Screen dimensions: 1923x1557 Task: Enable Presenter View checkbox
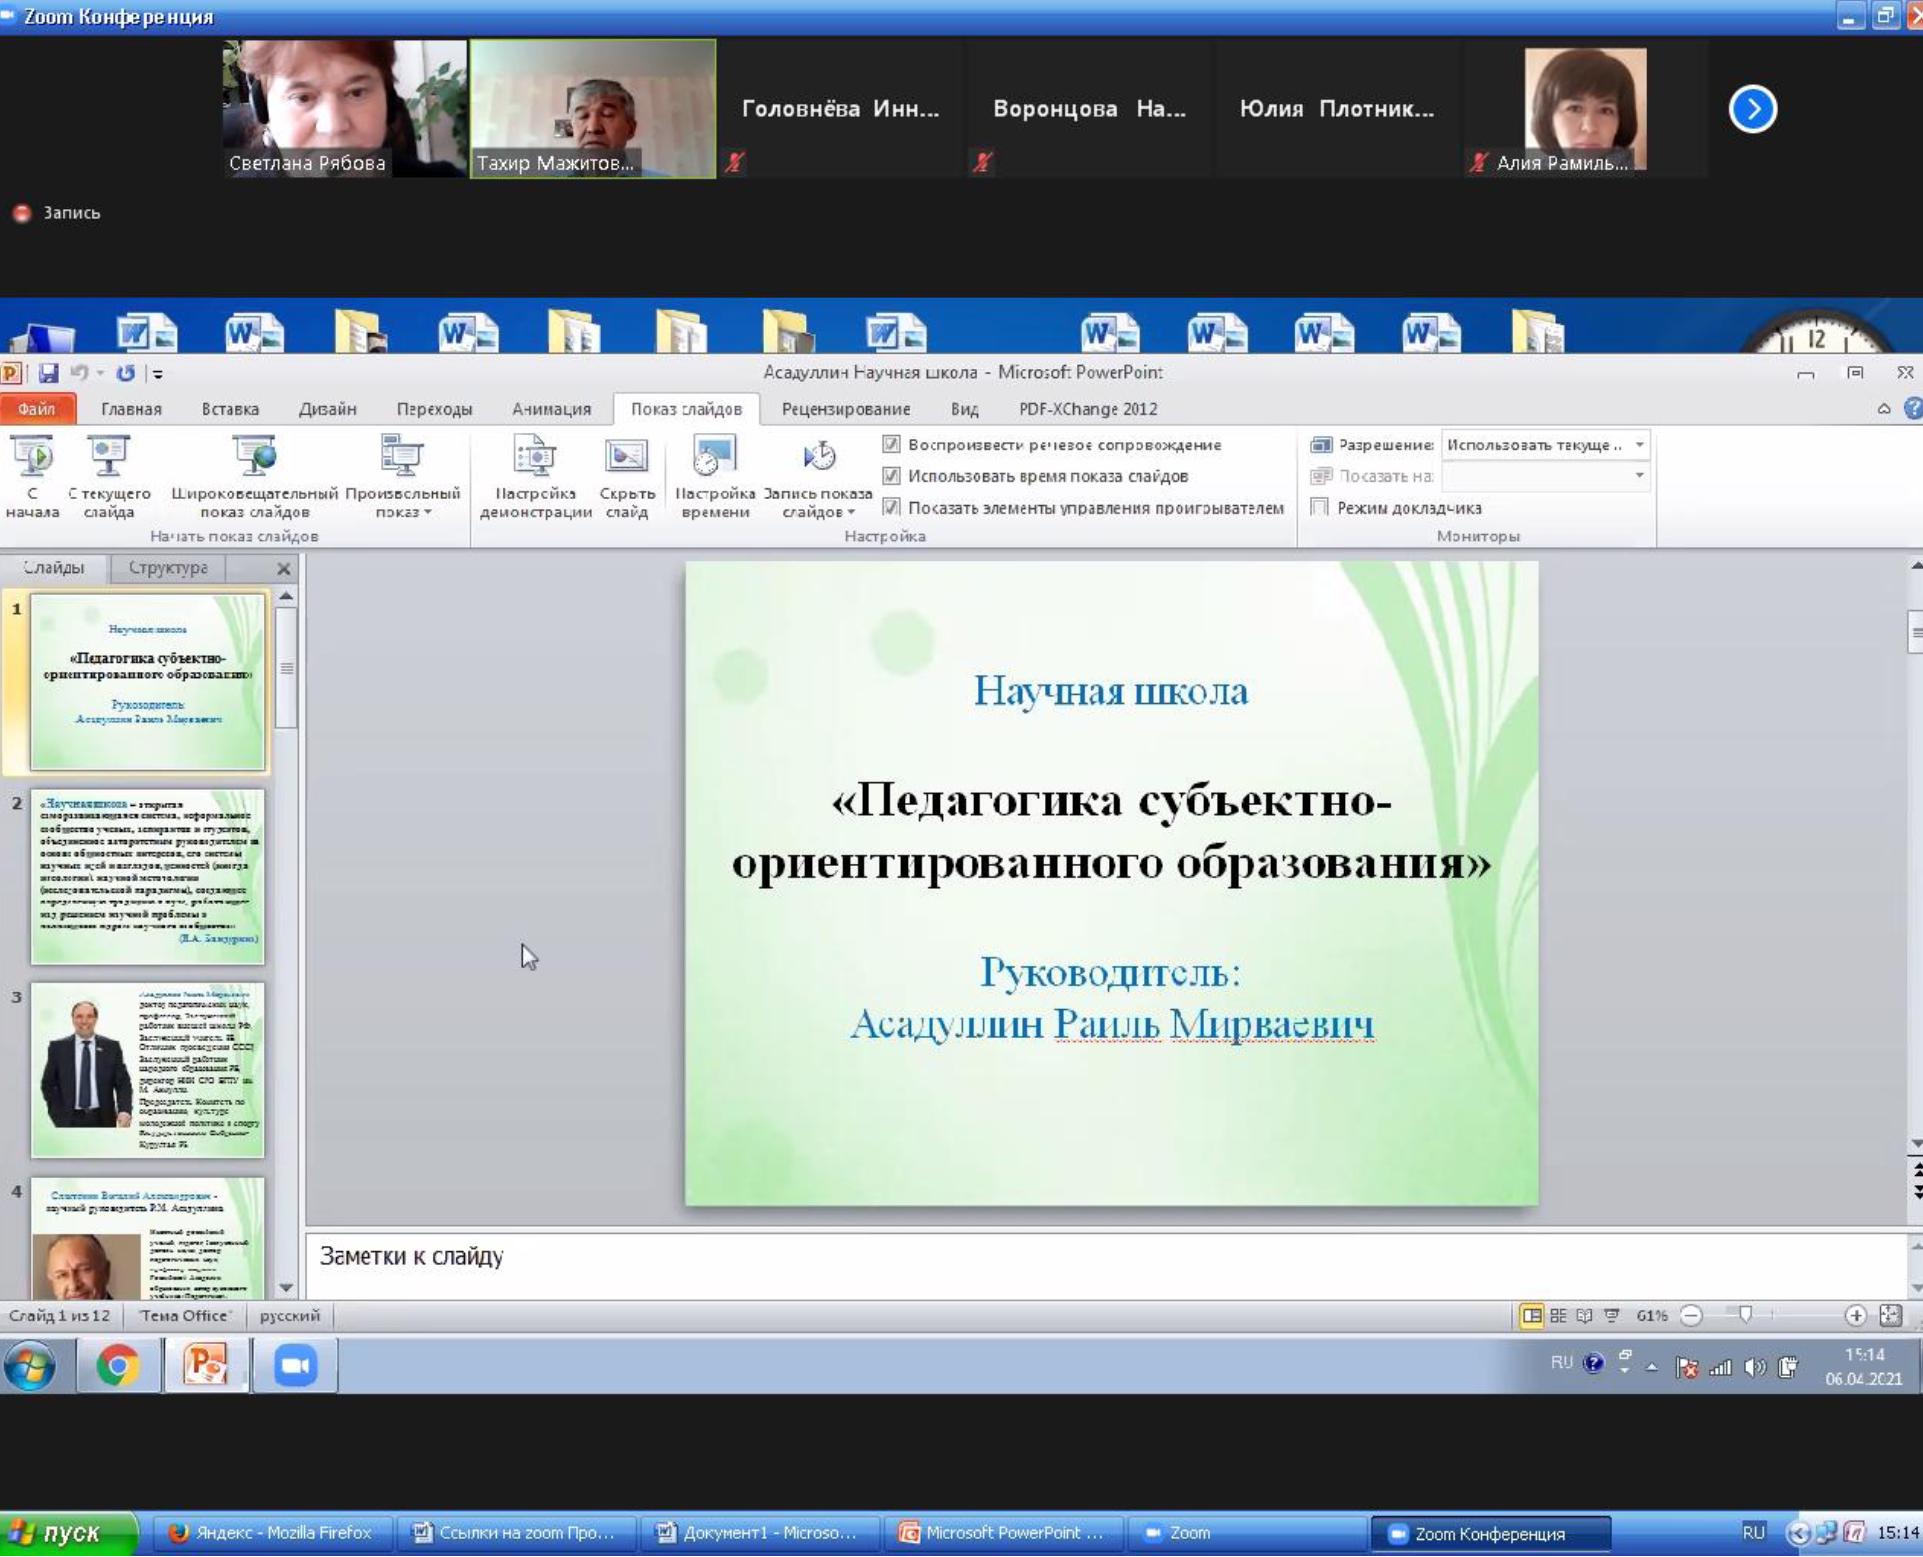[x=1320, y=508]
